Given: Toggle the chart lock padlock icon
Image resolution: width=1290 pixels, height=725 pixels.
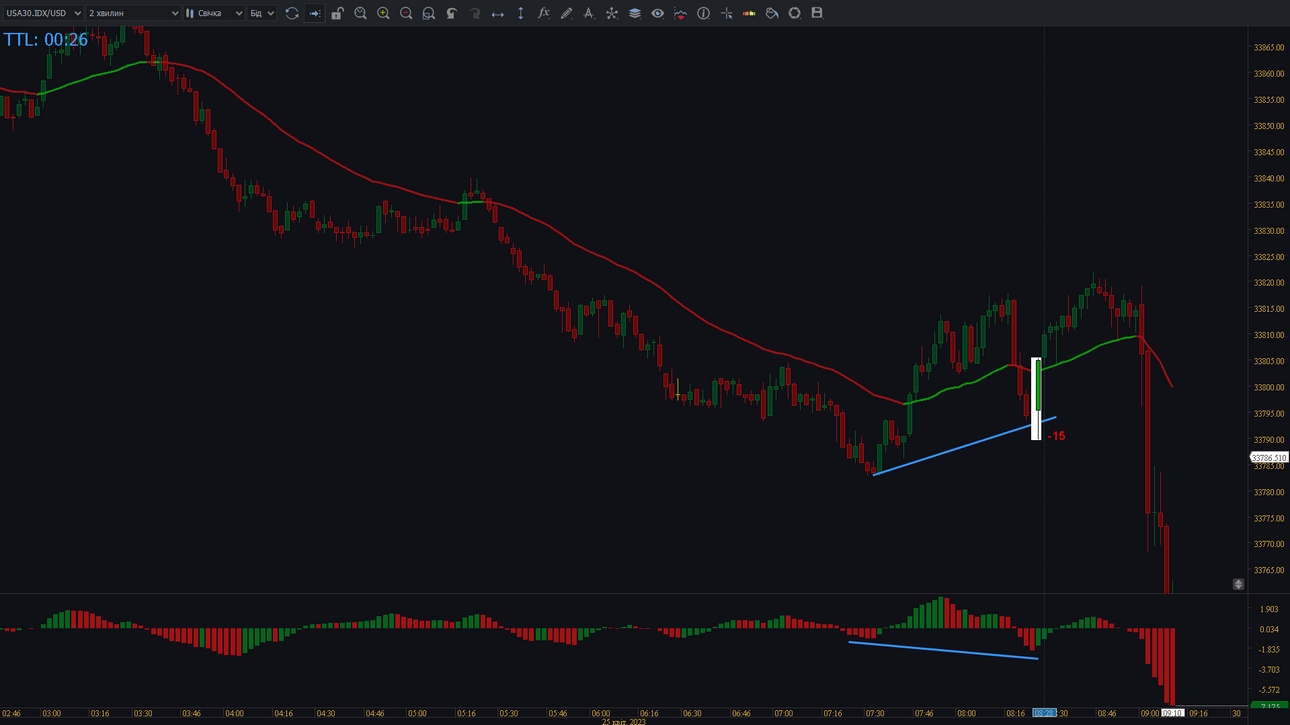Looking at the screenshot, I should 338,13.
